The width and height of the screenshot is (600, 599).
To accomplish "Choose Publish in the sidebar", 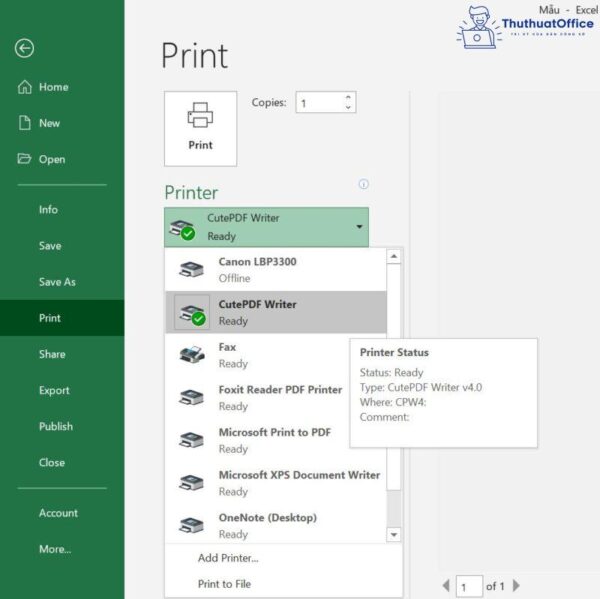I will coord(56,426).
